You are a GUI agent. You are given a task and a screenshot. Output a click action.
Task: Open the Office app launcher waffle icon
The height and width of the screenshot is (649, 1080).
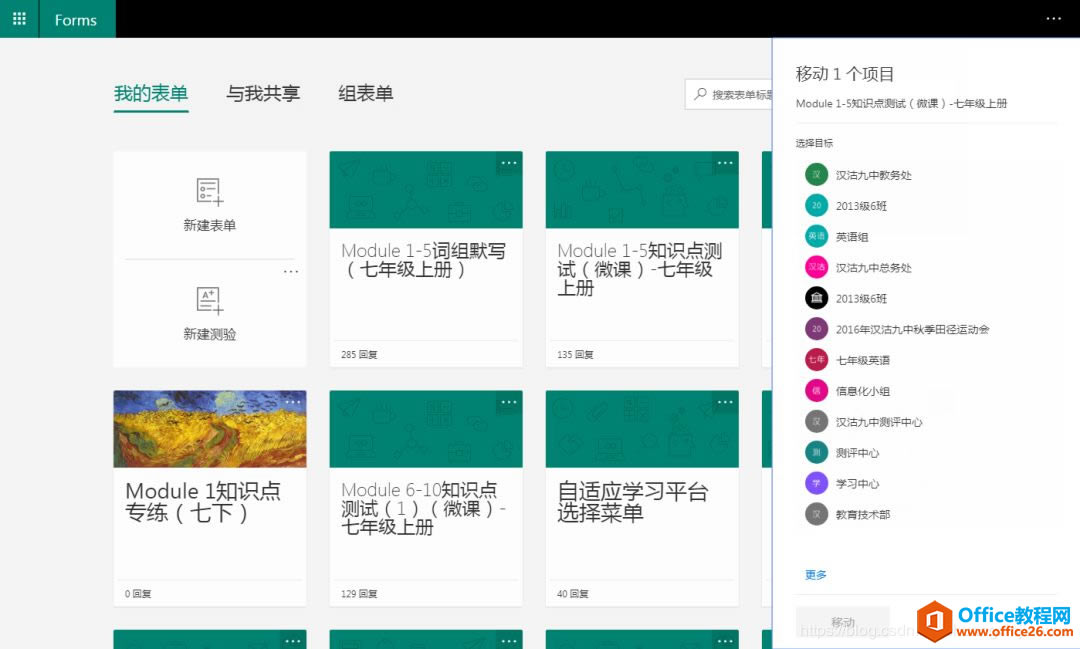[x=18, y=18]
